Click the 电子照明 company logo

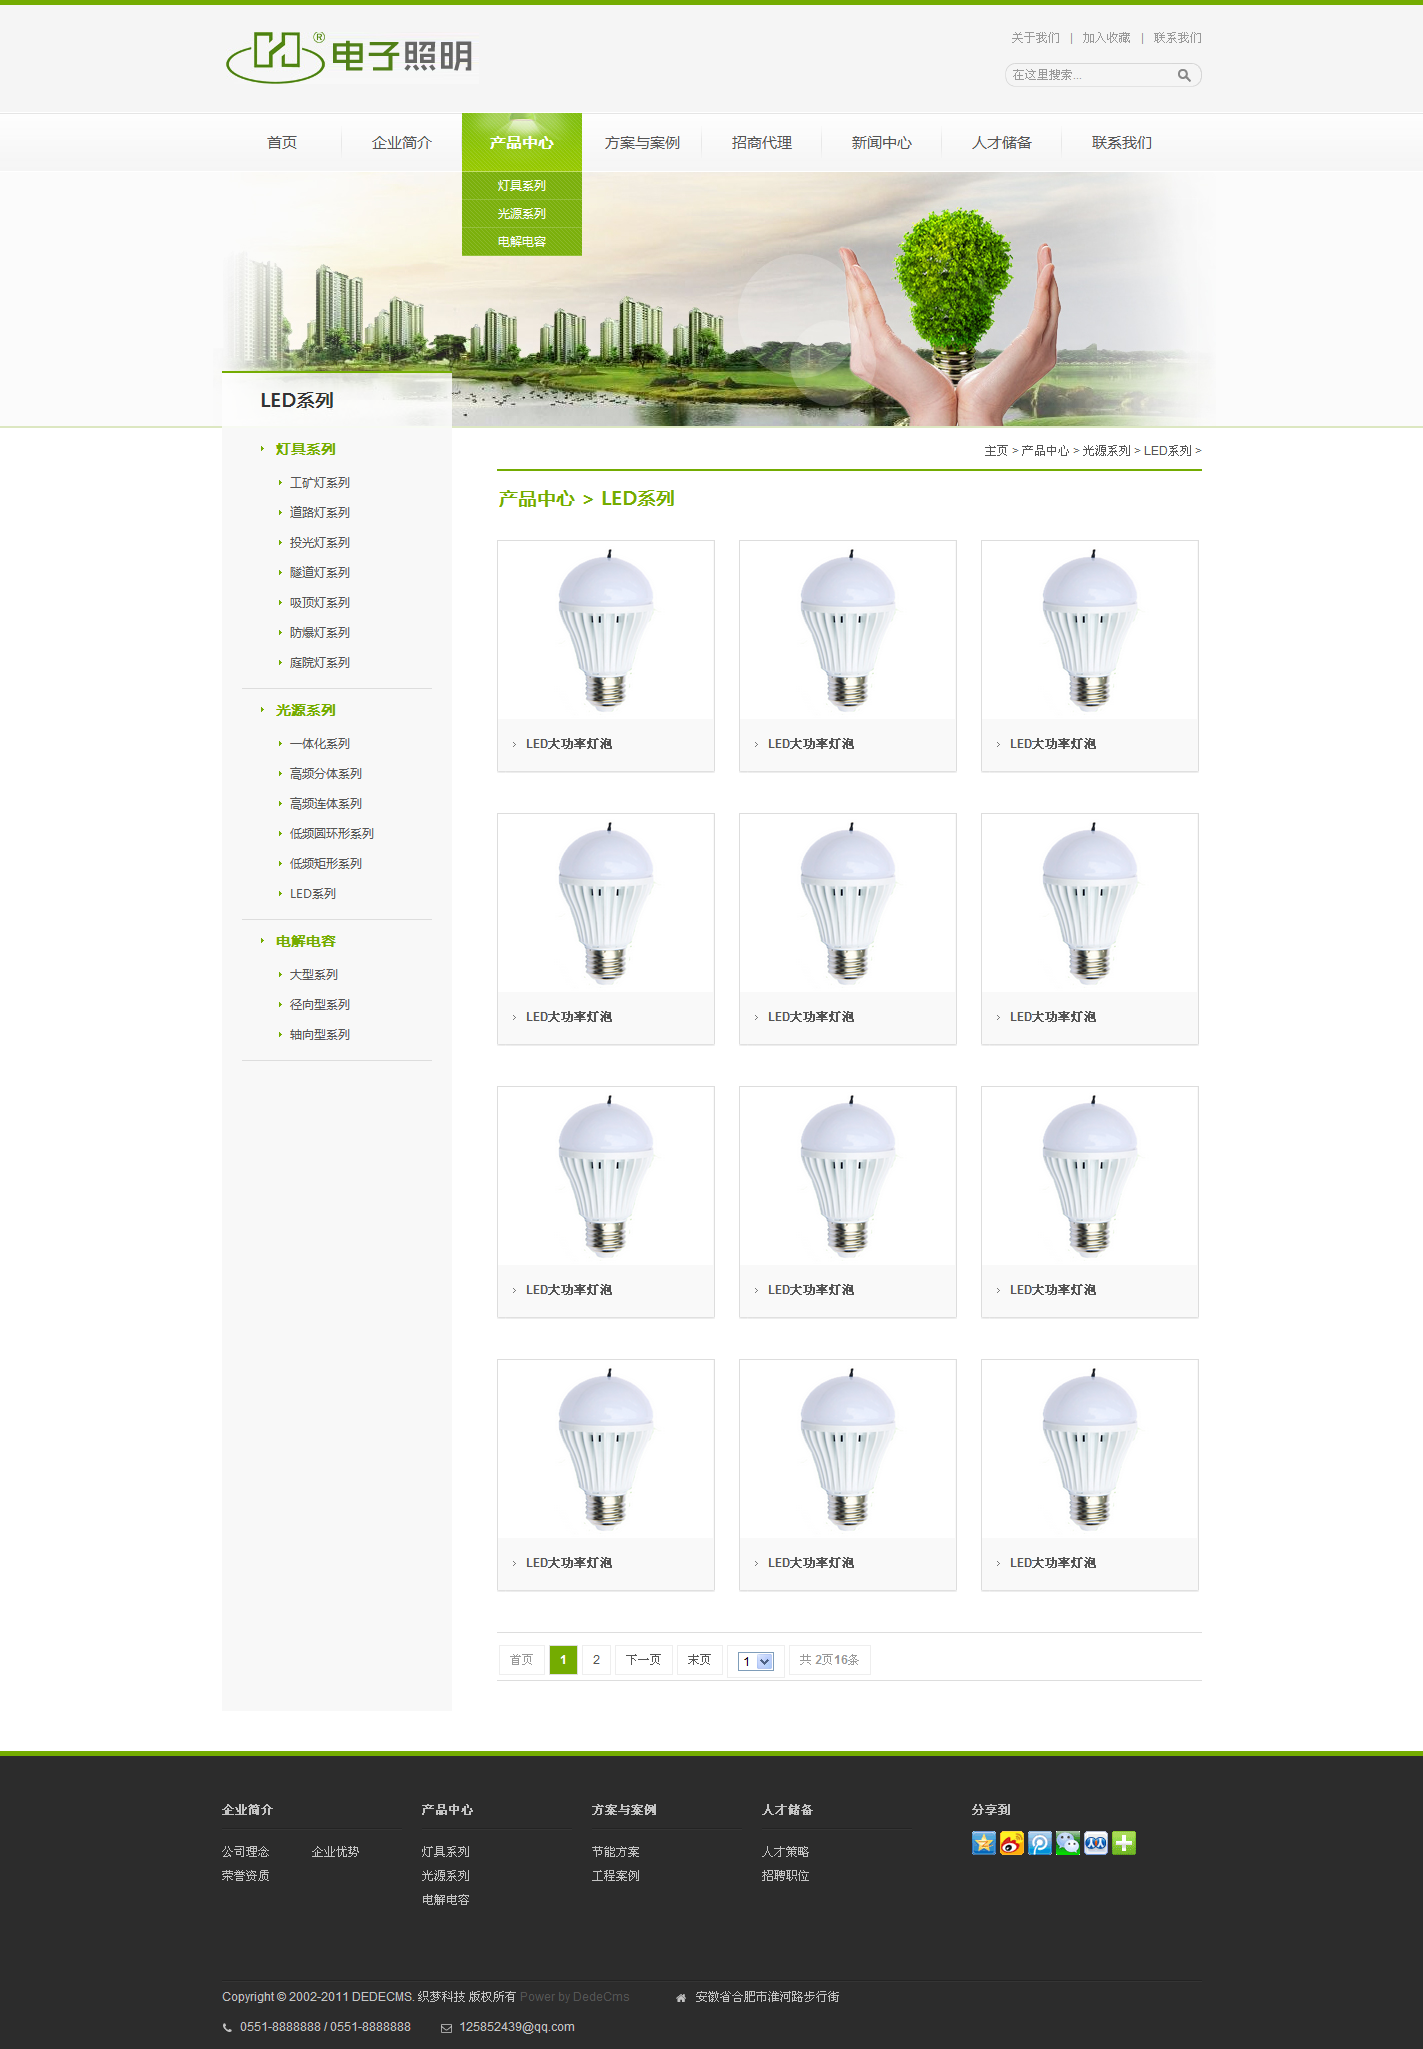coord(349,57)
